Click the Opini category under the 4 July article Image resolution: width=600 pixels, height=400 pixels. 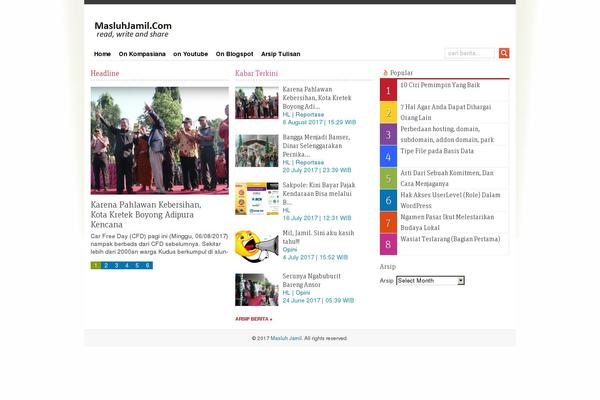point(290,250)
